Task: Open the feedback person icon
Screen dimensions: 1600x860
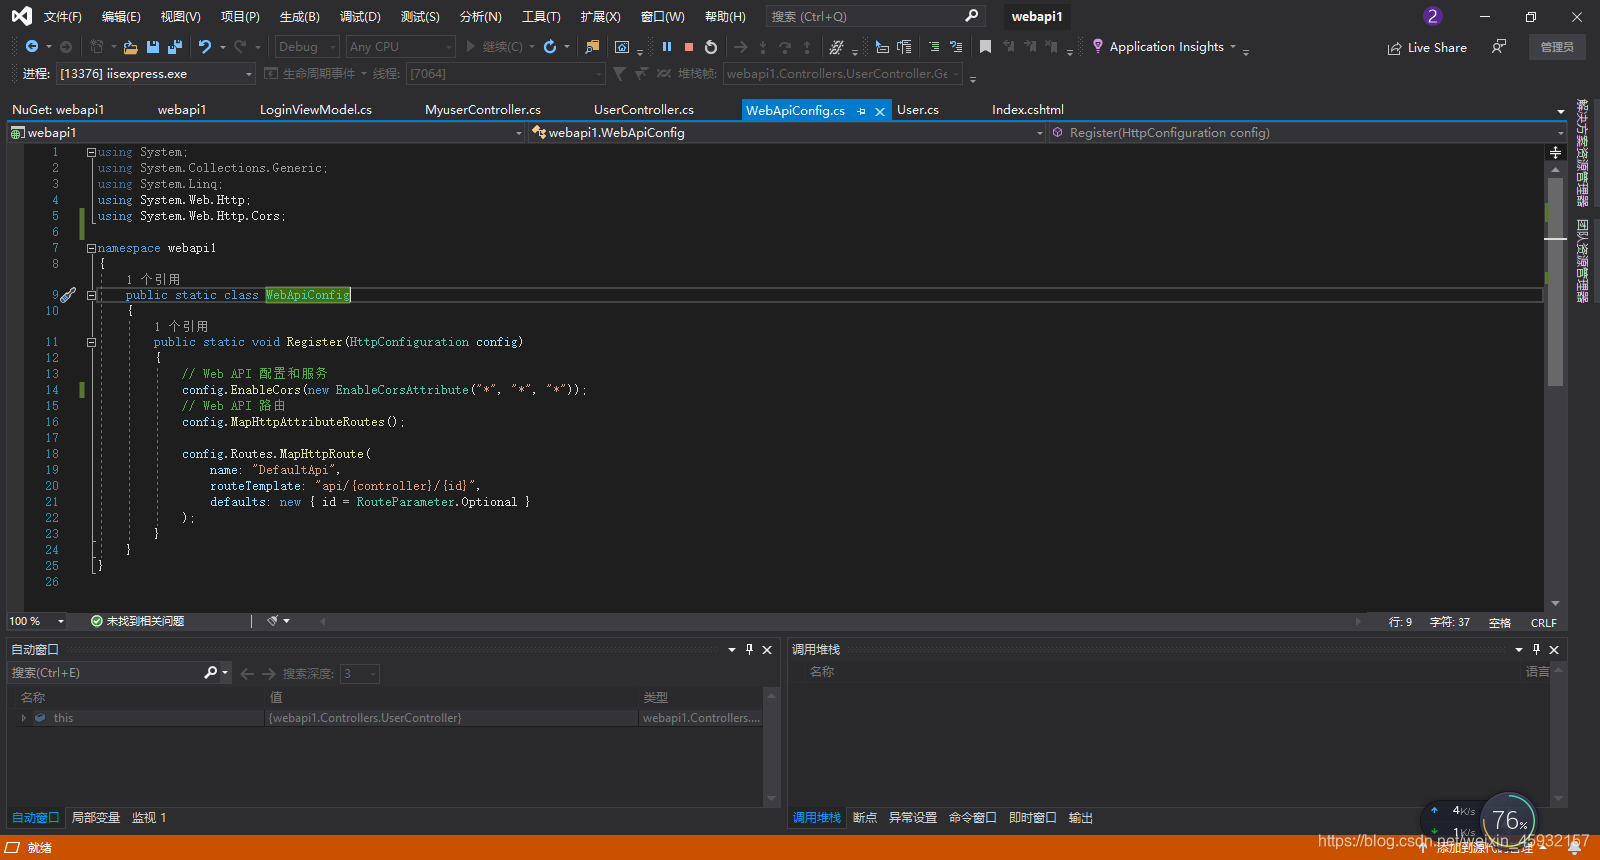Action: 1499,47
